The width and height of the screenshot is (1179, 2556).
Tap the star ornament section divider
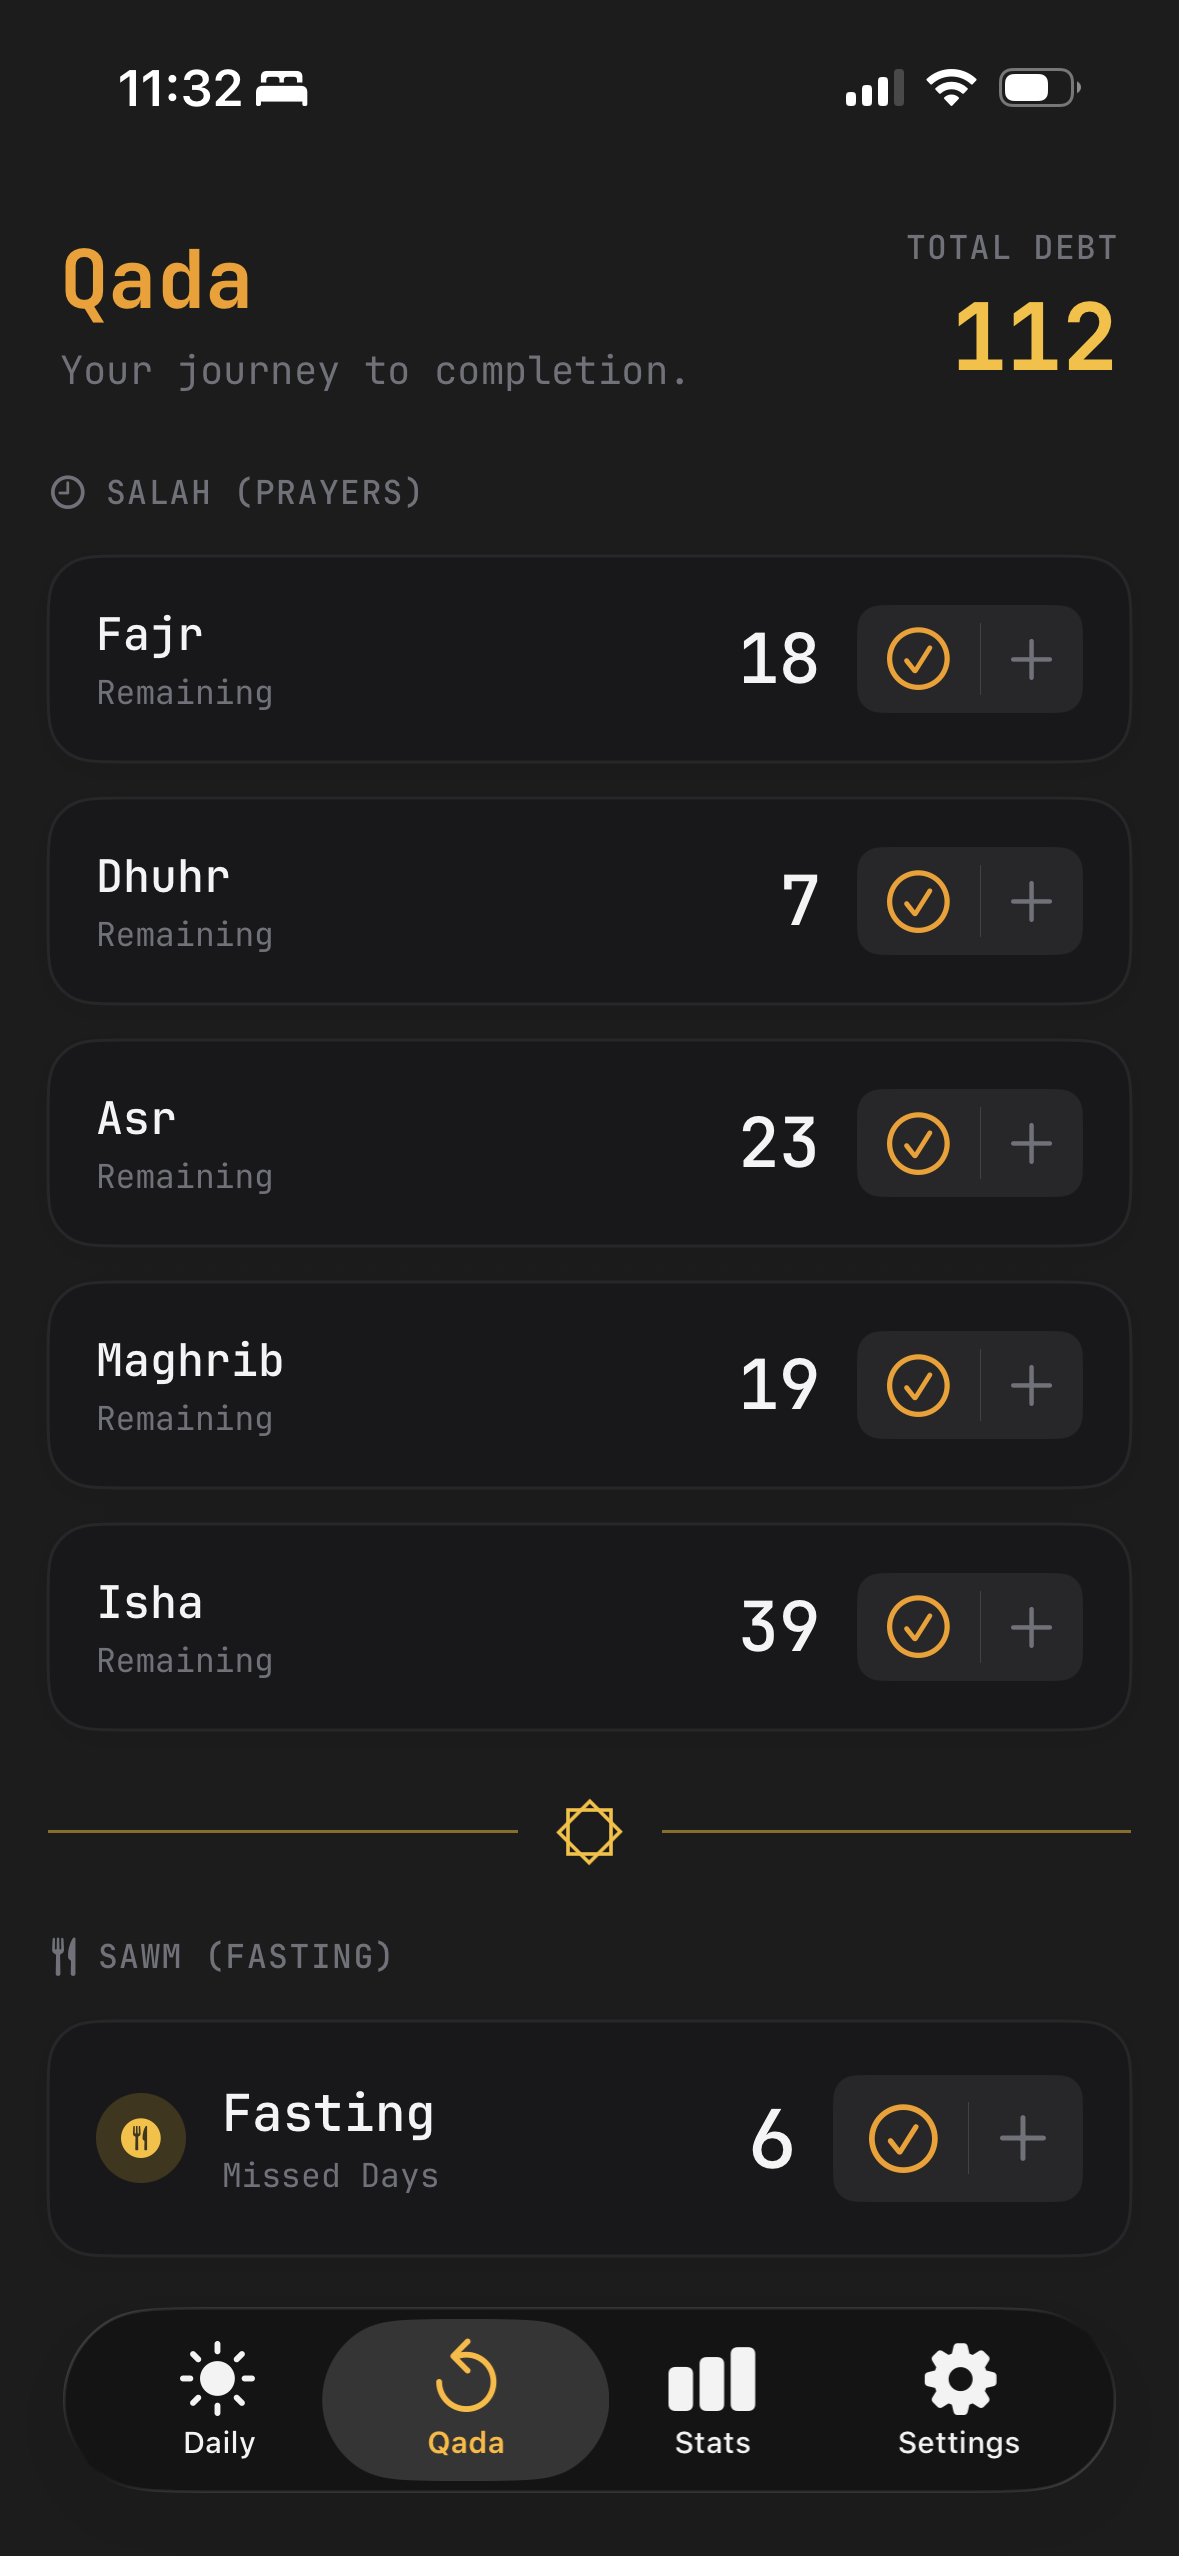coord(589,1831)
